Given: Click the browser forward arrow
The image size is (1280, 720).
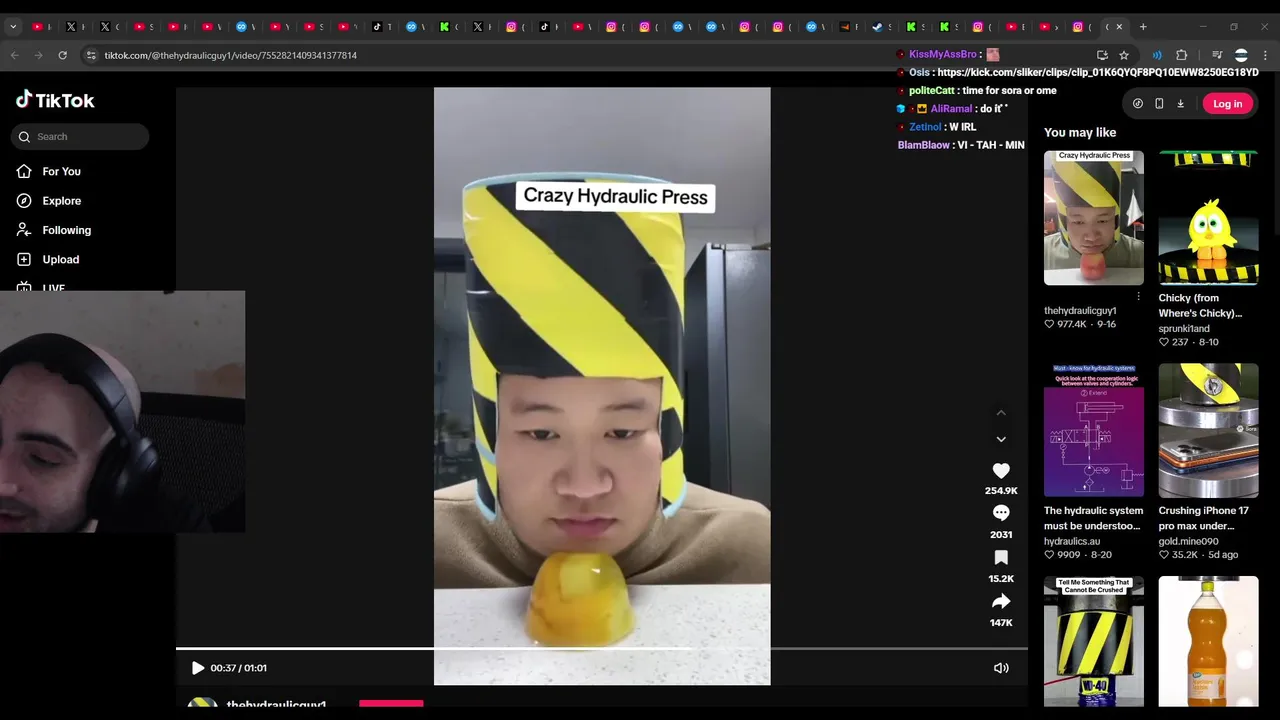Looking at the screenshot, I should pyautogui.click(x=38, y=55).
